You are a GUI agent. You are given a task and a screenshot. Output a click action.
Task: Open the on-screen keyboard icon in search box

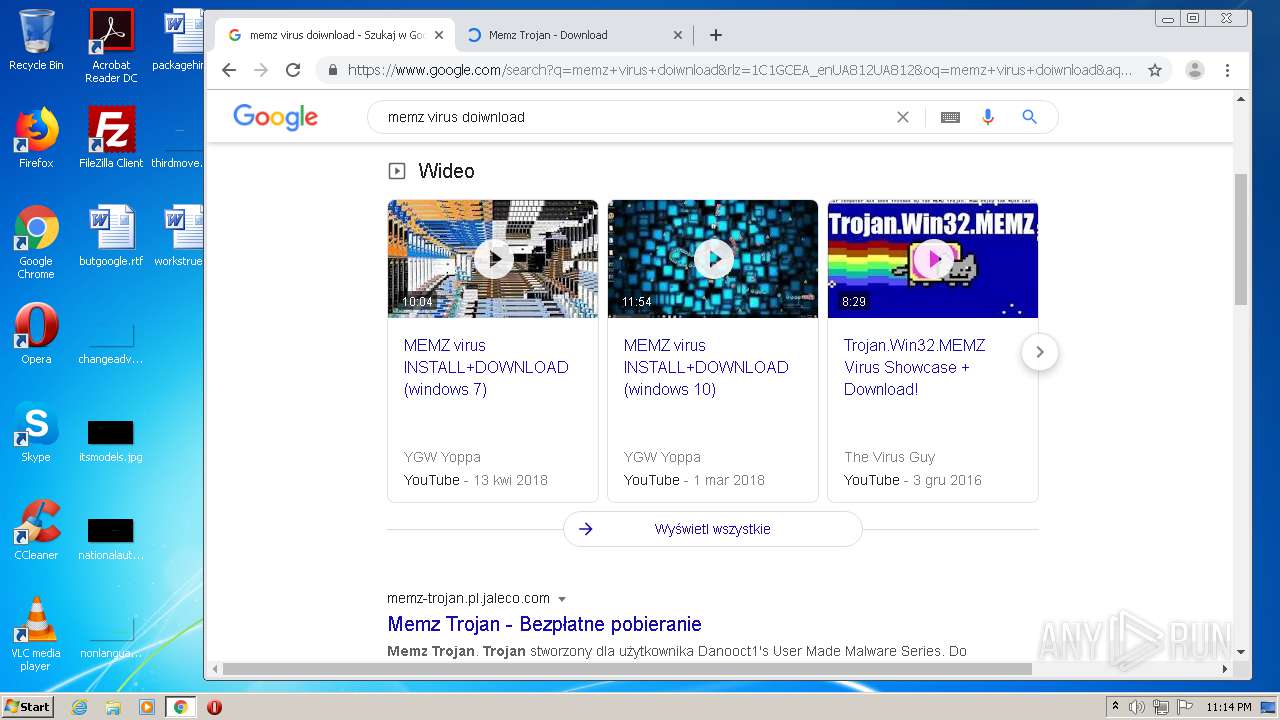tap(950, 117)
